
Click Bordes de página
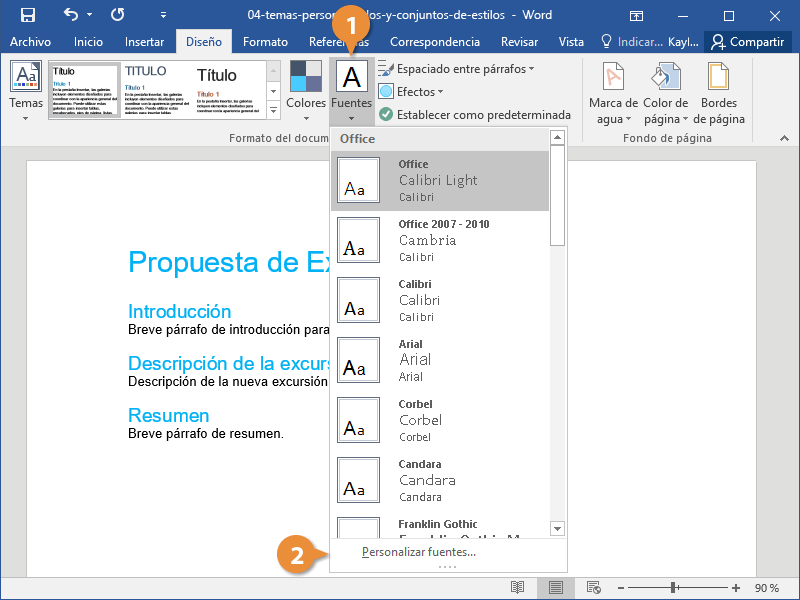tap(718, 93)
